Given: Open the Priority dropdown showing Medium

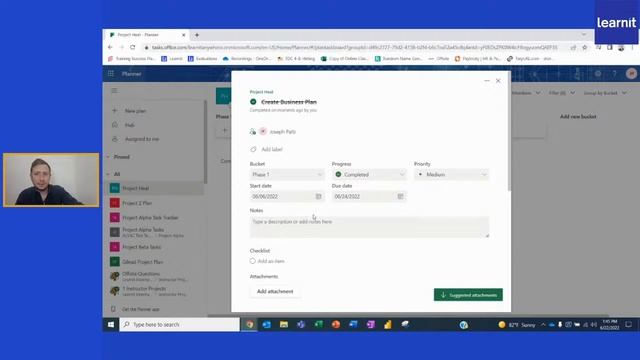Looking at the screenshot, I should click(451, 174).
